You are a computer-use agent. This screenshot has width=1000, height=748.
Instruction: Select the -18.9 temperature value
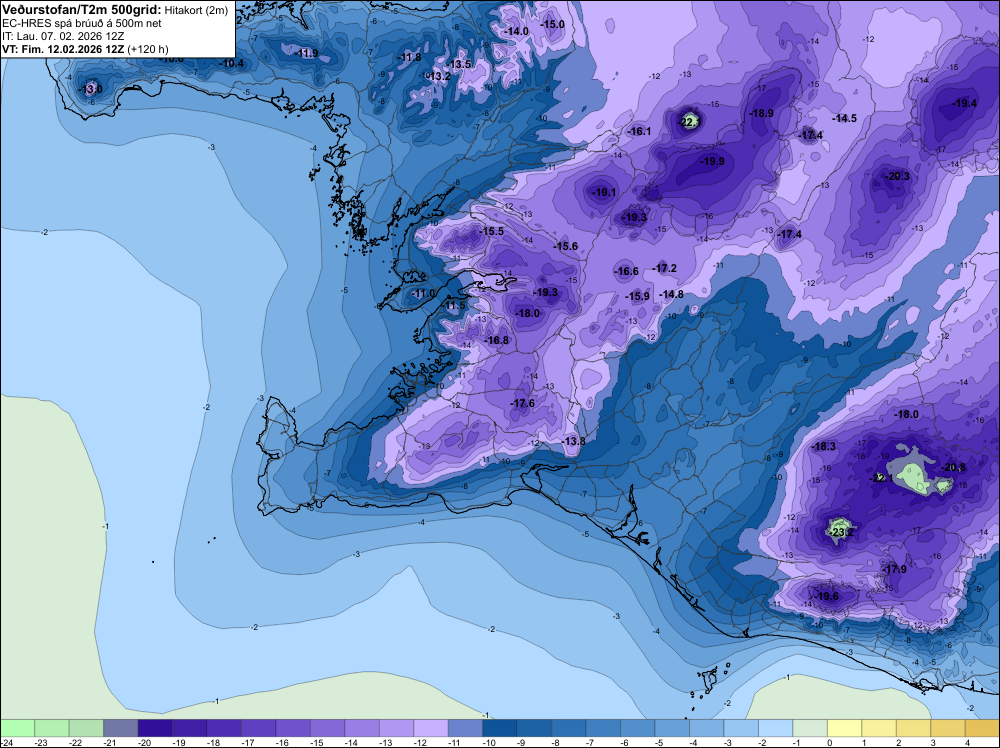tap(761, 113)
